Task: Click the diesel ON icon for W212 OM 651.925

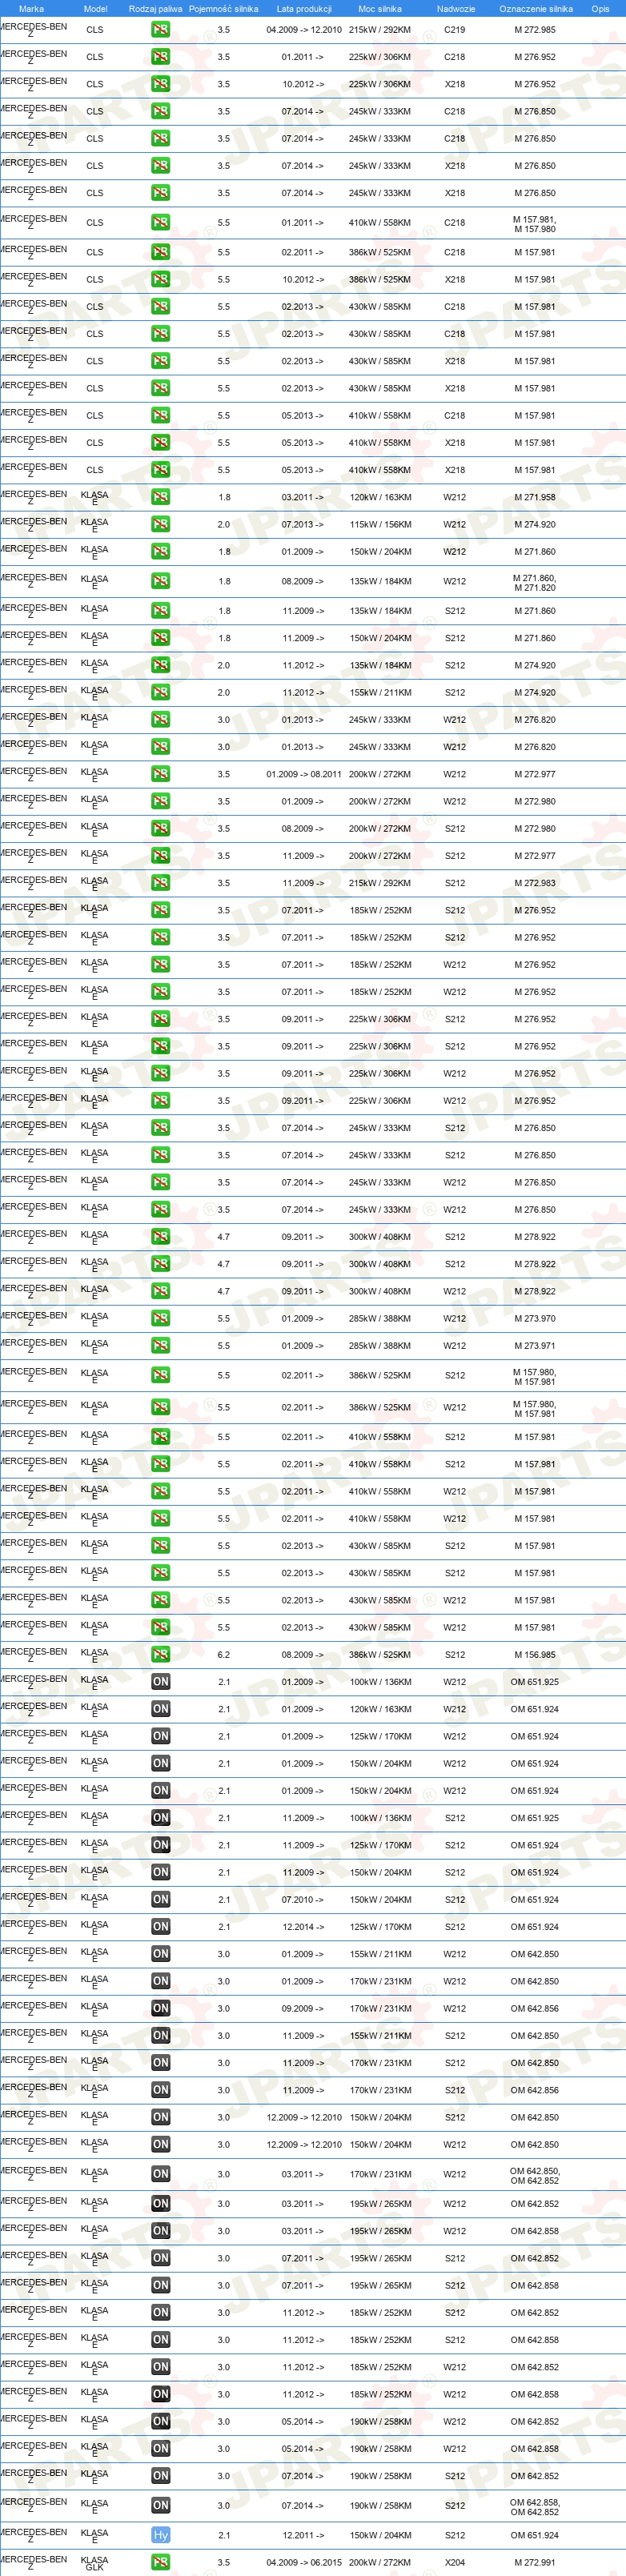Action: 160,1682
